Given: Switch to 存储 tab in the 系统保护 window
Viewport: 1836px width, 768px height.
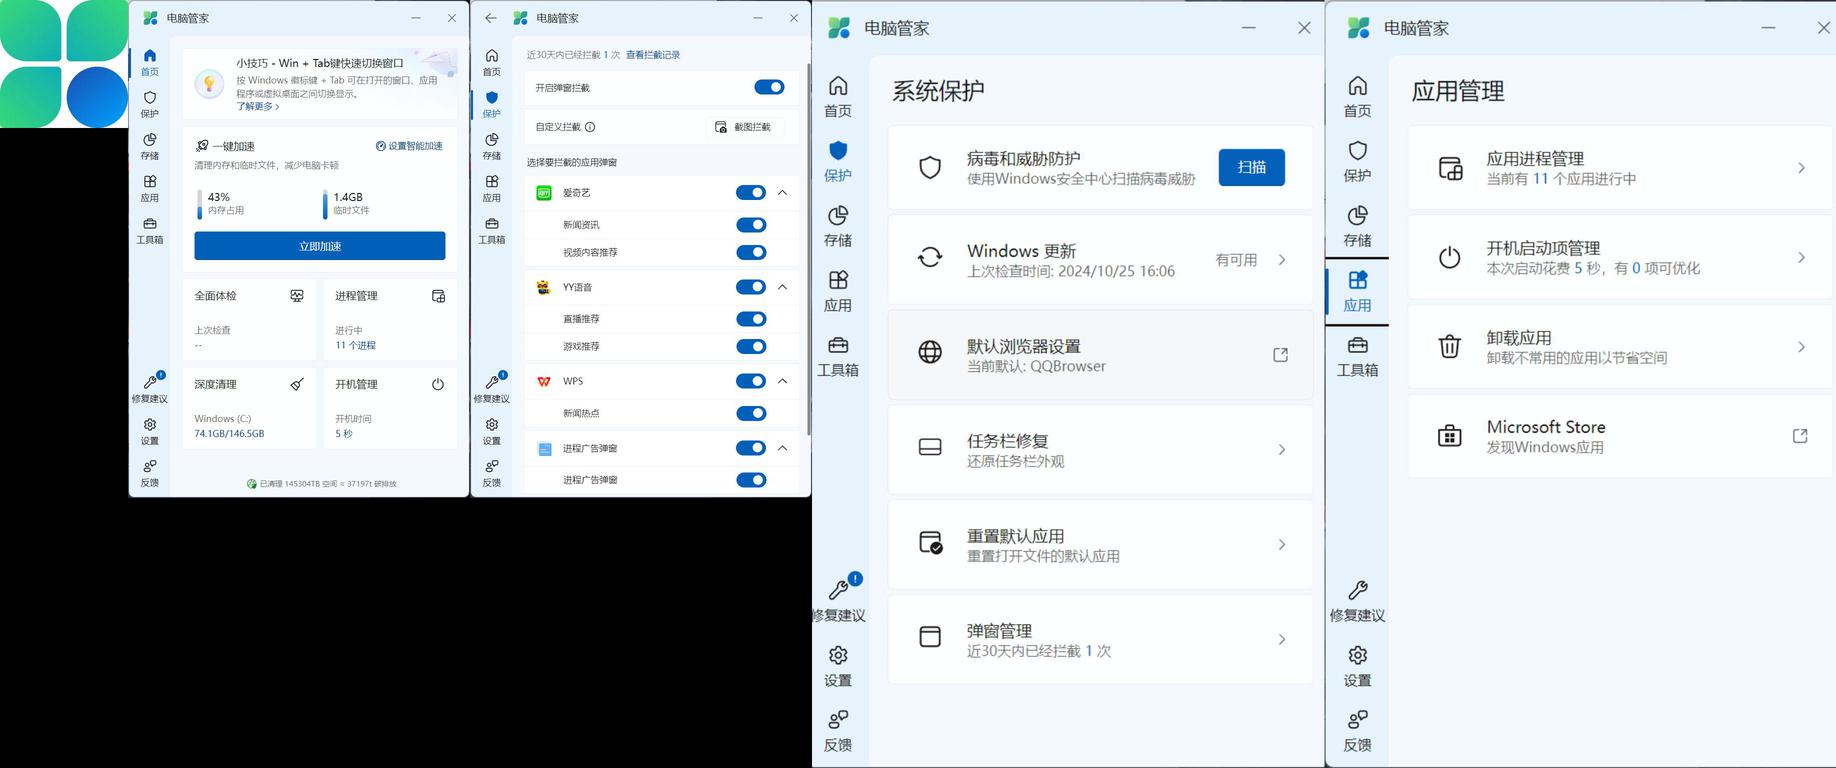Looking at the screenshot, I should pyautogui.click(x=838, y=226).
